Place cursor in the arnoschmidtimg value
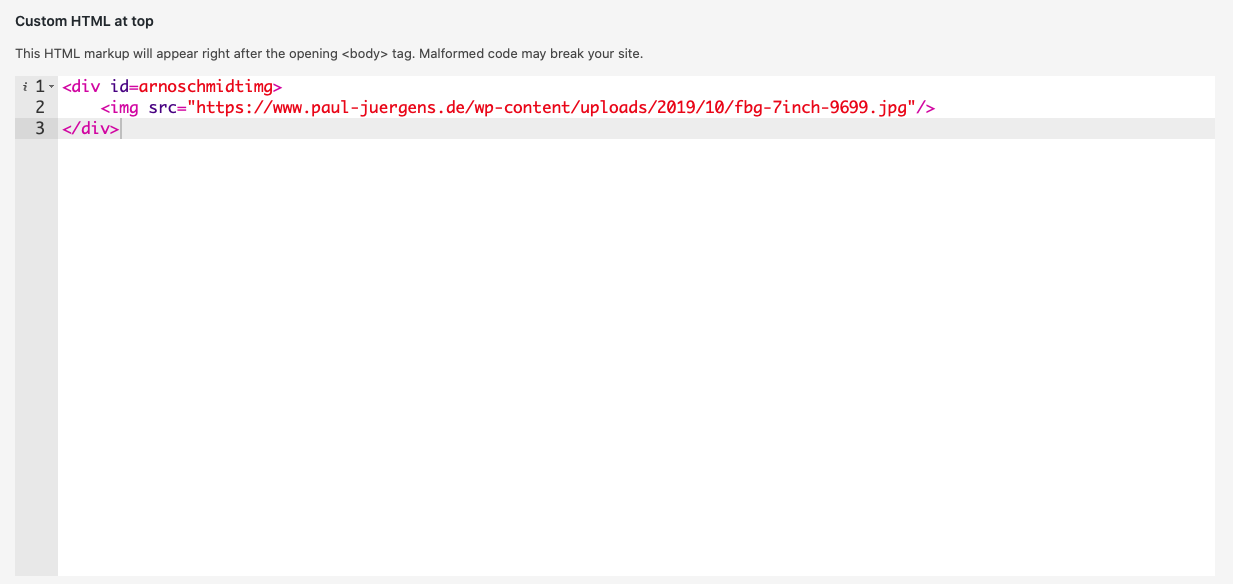Viewport: 1233px width, 584px height. click(x=205, y=87)
